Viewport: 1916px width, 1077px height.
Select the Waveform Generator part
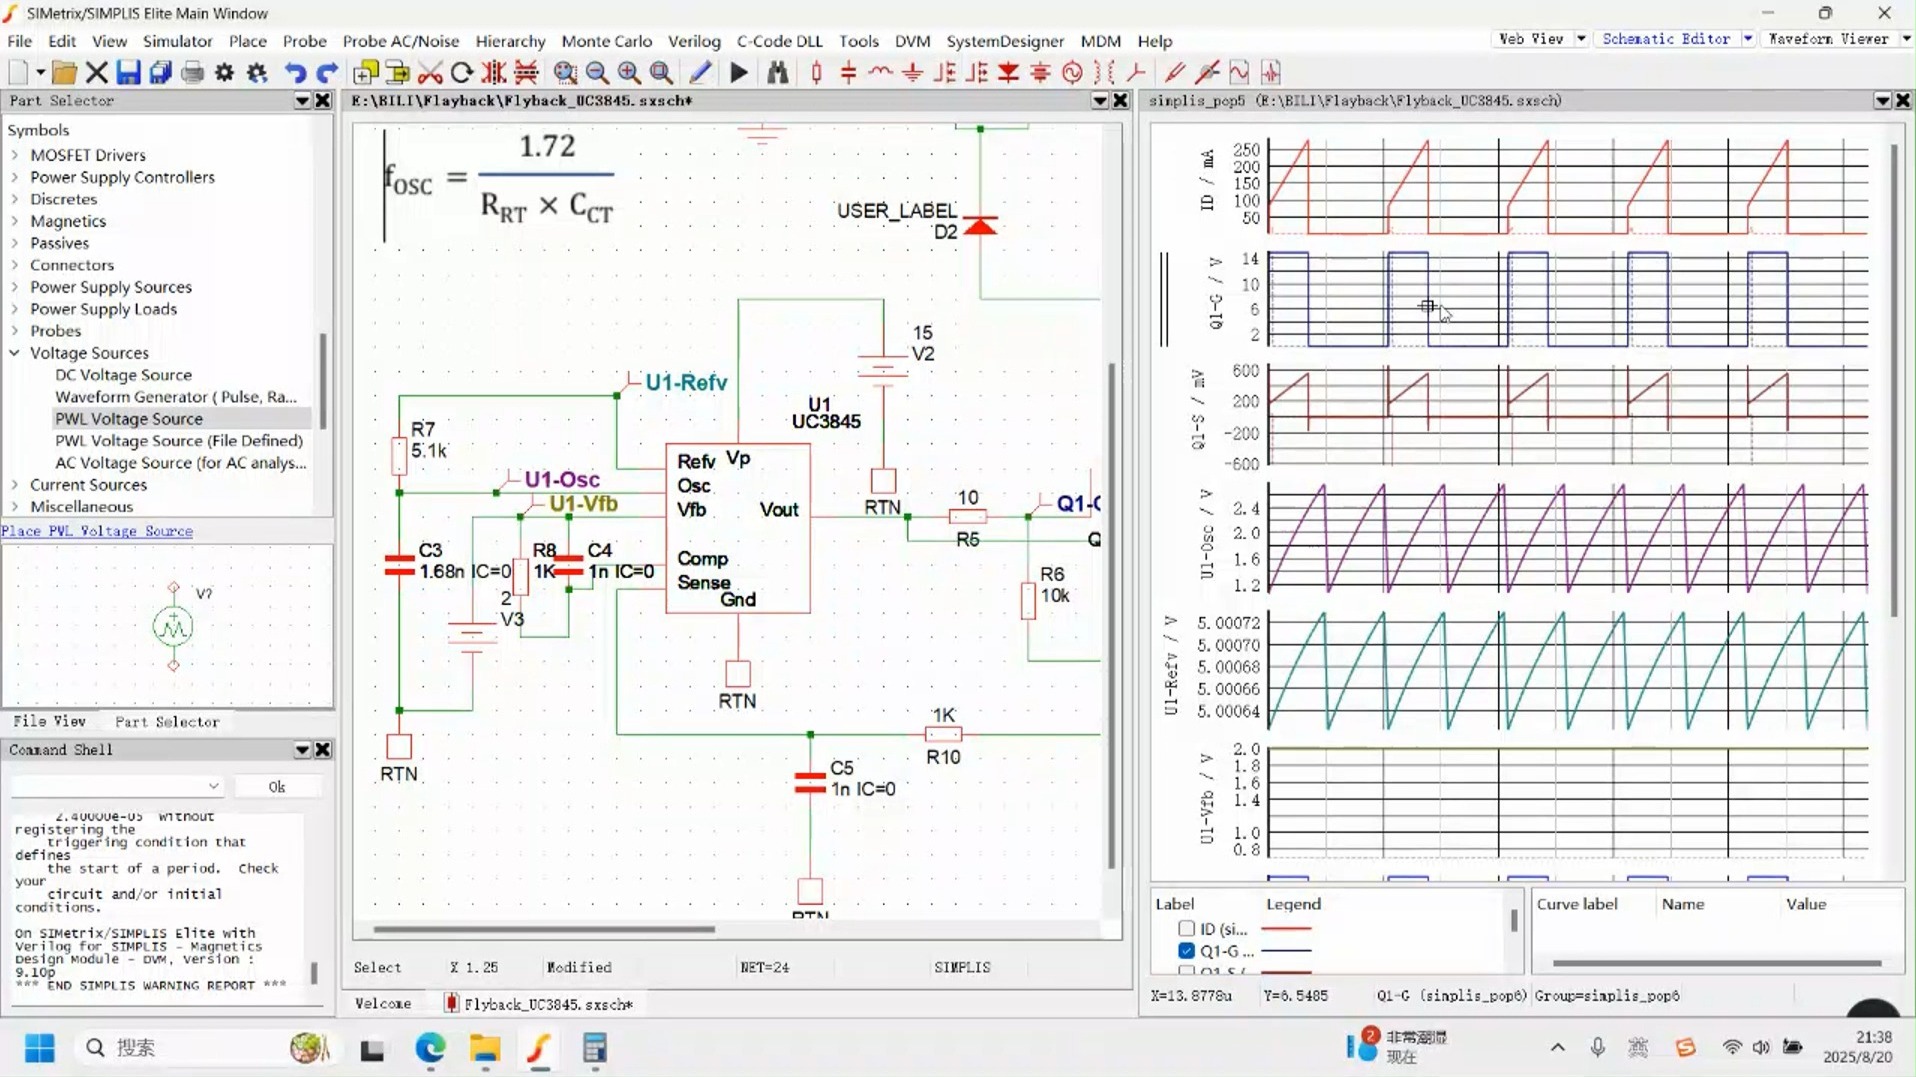tap(176, 397)
